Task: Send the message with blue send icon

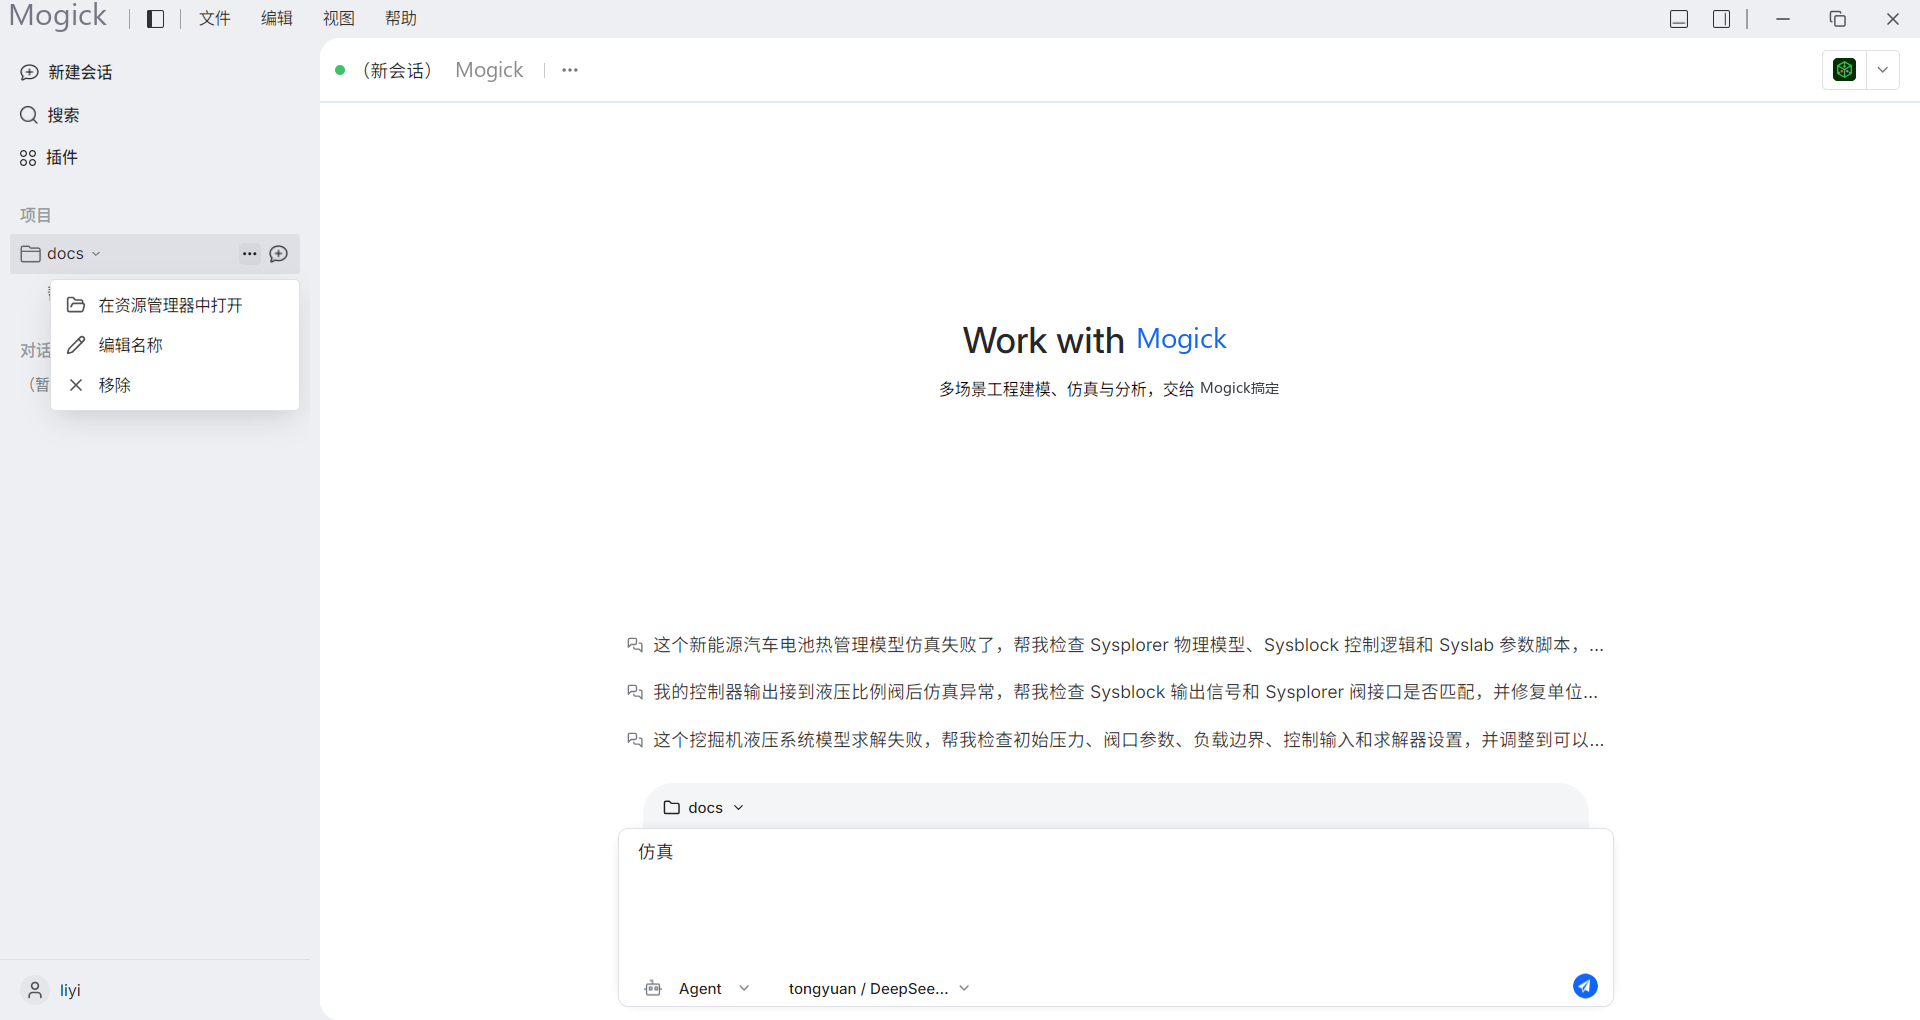Action: coord(1585,986)
